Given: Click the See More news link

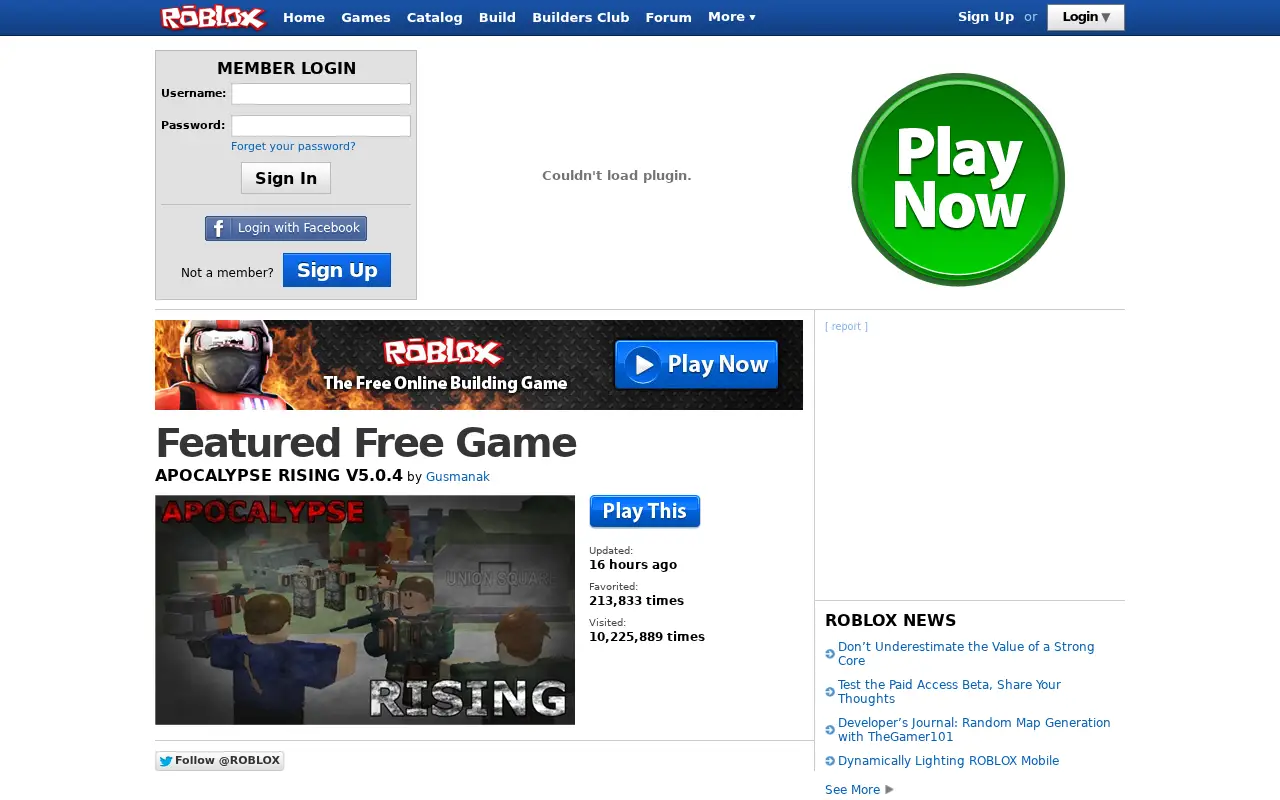Looking at the screenshot, I should 852,790.
